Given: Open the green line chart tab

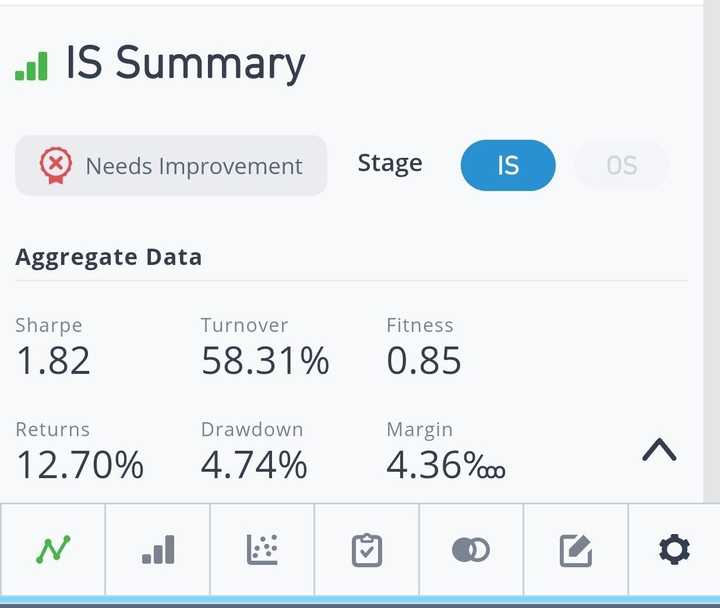Looking at the screenshot, I should pos(53,549).
